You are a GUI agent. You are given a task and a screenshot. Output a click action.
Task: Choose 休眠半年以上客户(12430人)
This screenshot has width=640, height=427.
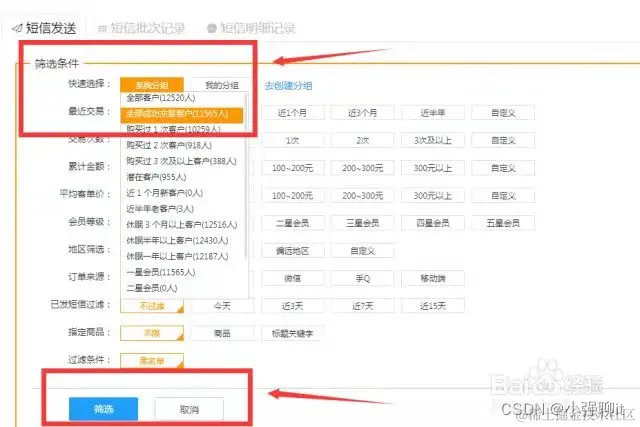point(177,240)
